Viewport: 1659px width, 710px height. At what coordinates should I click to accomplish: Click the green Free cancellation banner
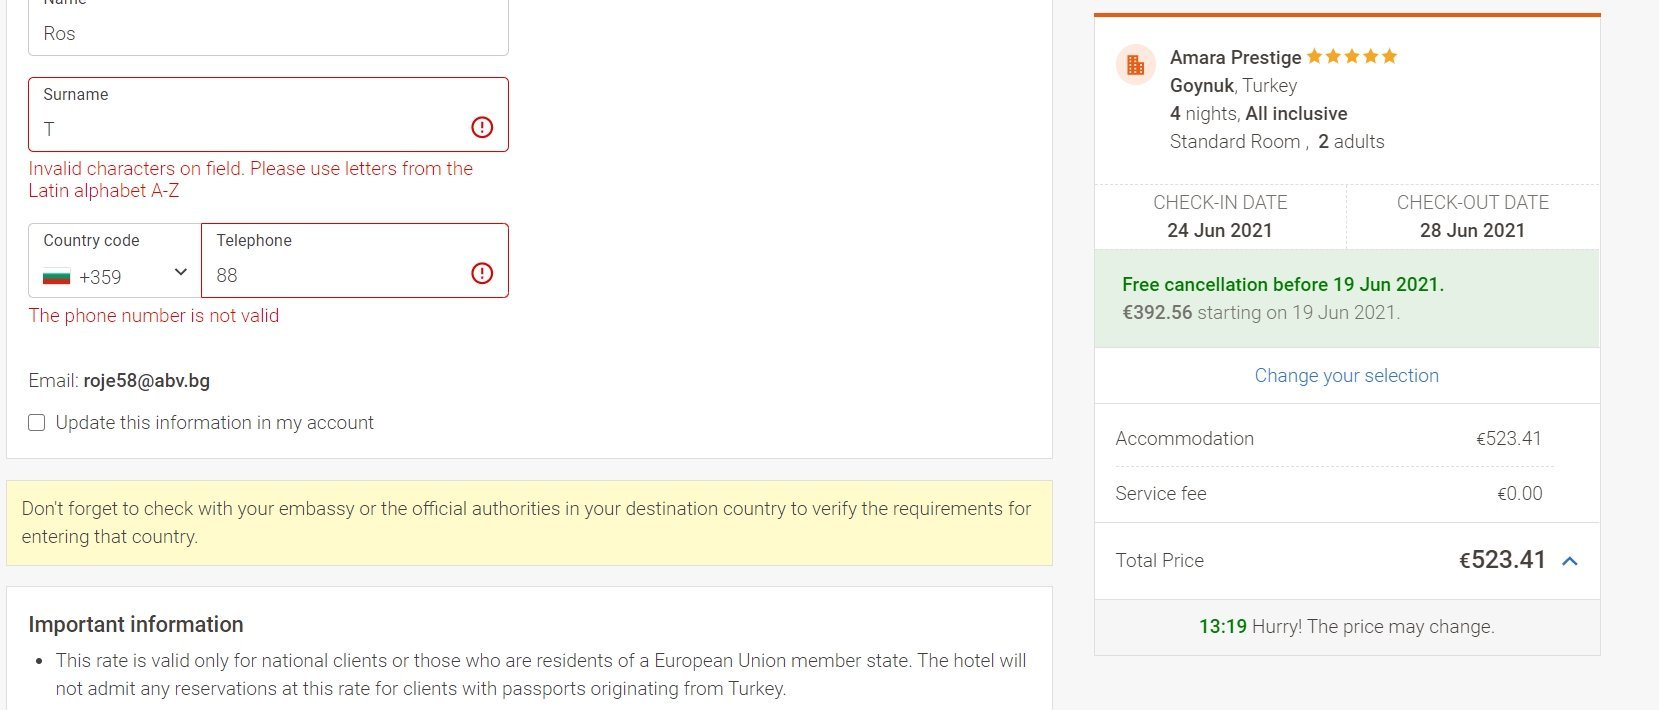1346,298
